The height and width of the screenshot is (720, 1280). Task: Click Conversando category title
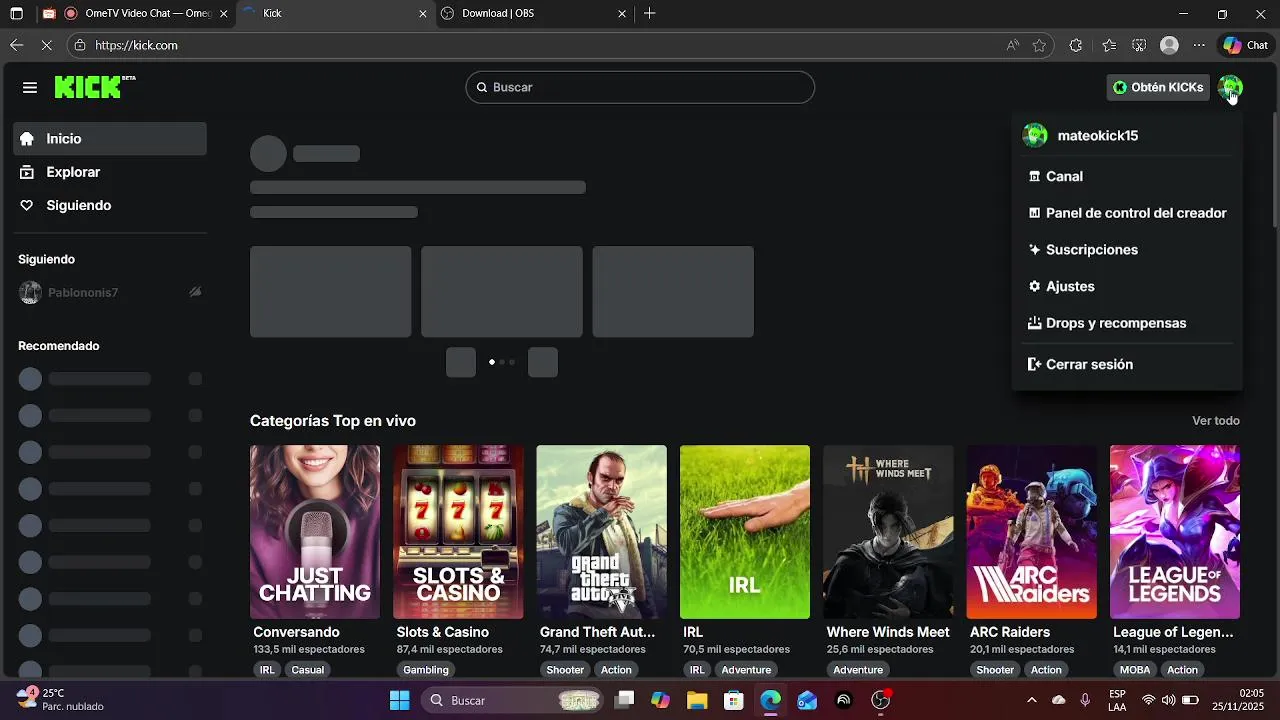296,632
